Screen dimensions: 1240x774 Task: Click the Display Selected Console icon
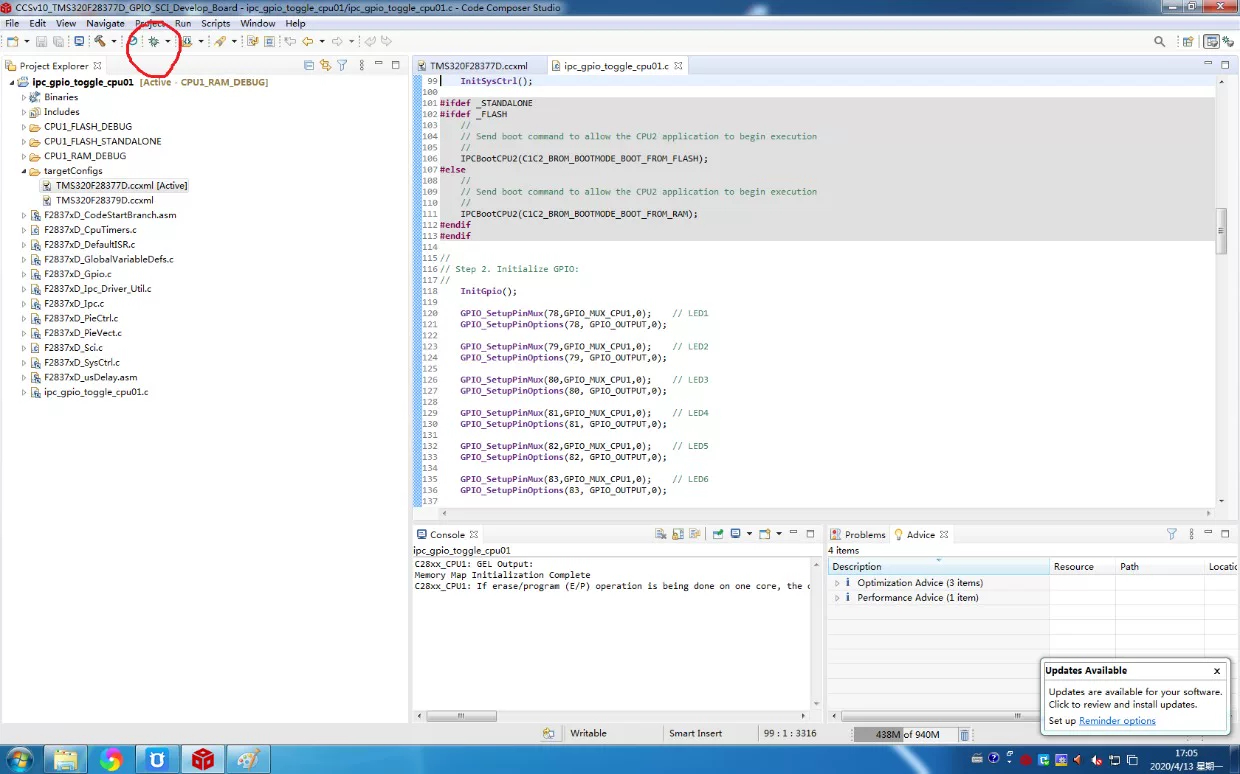[x=735, y=534]
